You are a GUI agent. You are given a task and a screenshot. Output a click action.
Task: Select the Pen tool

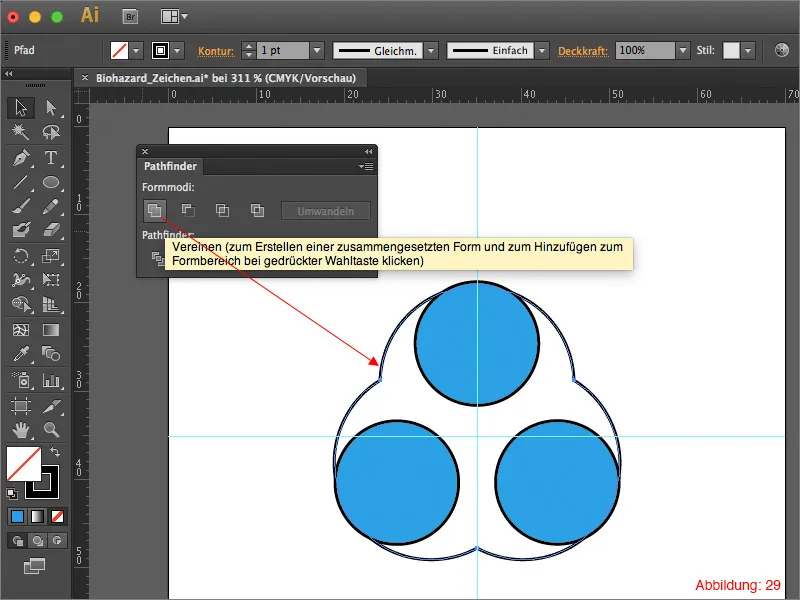(x=21, y=158)
